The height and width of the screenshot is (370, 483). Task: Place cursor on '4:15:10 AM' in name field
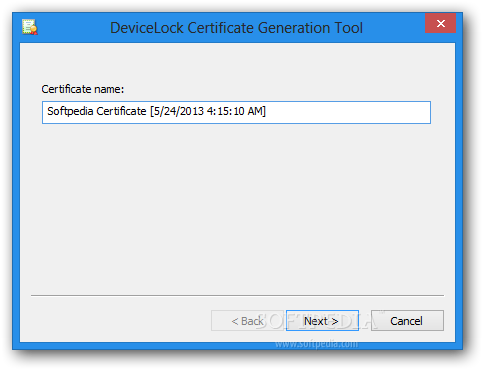point(235,111)
